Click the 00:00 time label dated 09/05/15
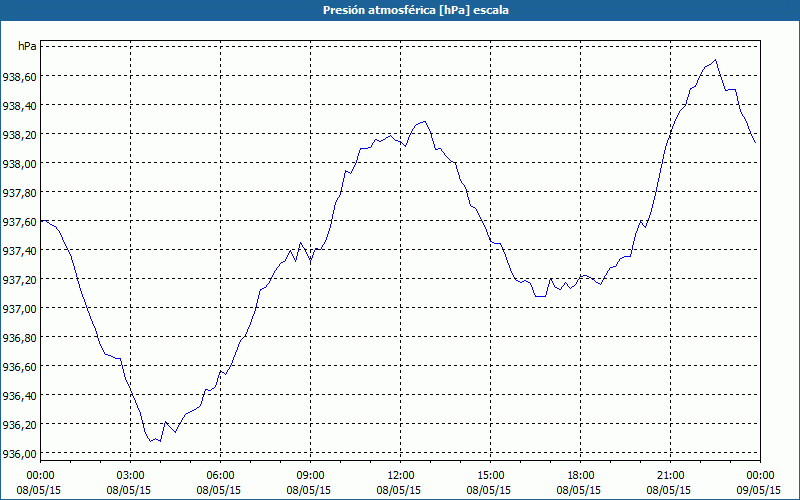 (760, 476)
